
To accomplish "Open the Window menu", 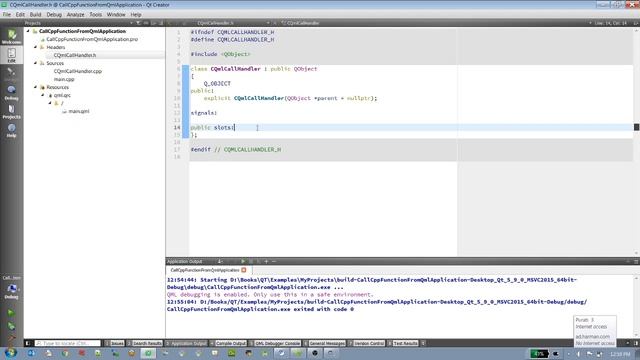I will pos(116,14).
